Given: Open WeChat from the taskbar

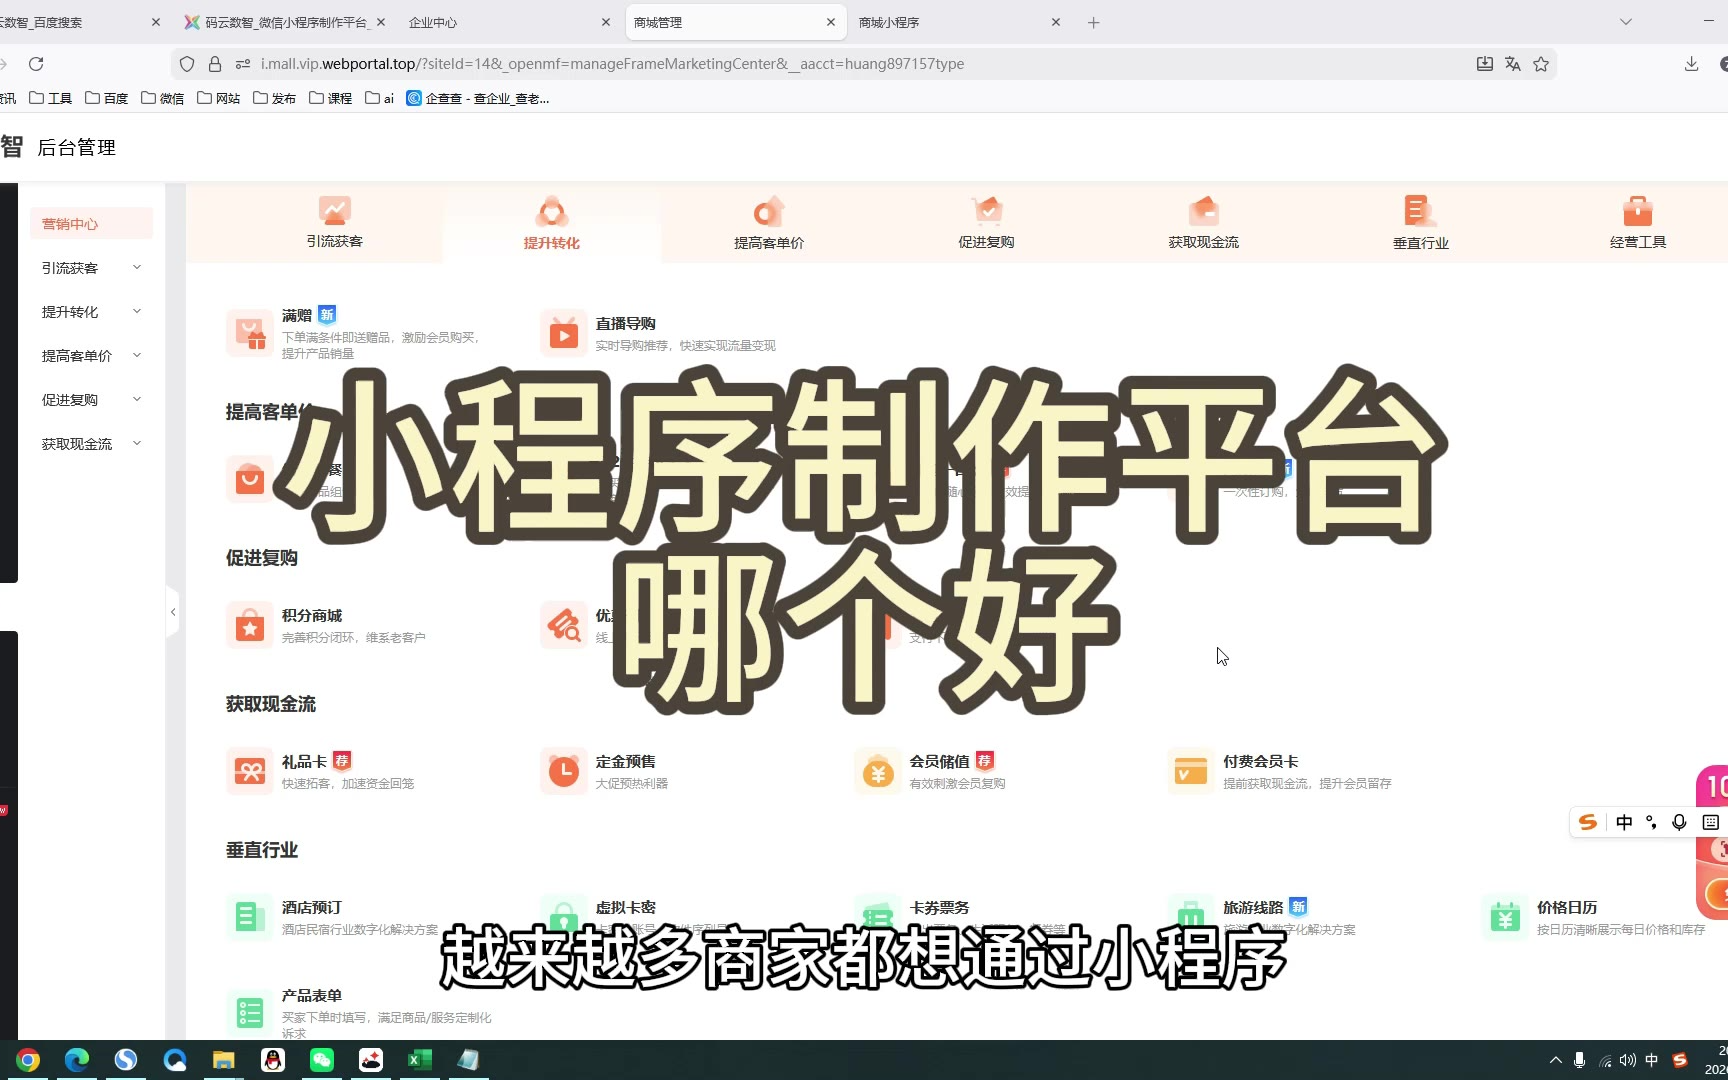Looking at the screenshot, I should pyautogui.click(x=322, y=1060).
